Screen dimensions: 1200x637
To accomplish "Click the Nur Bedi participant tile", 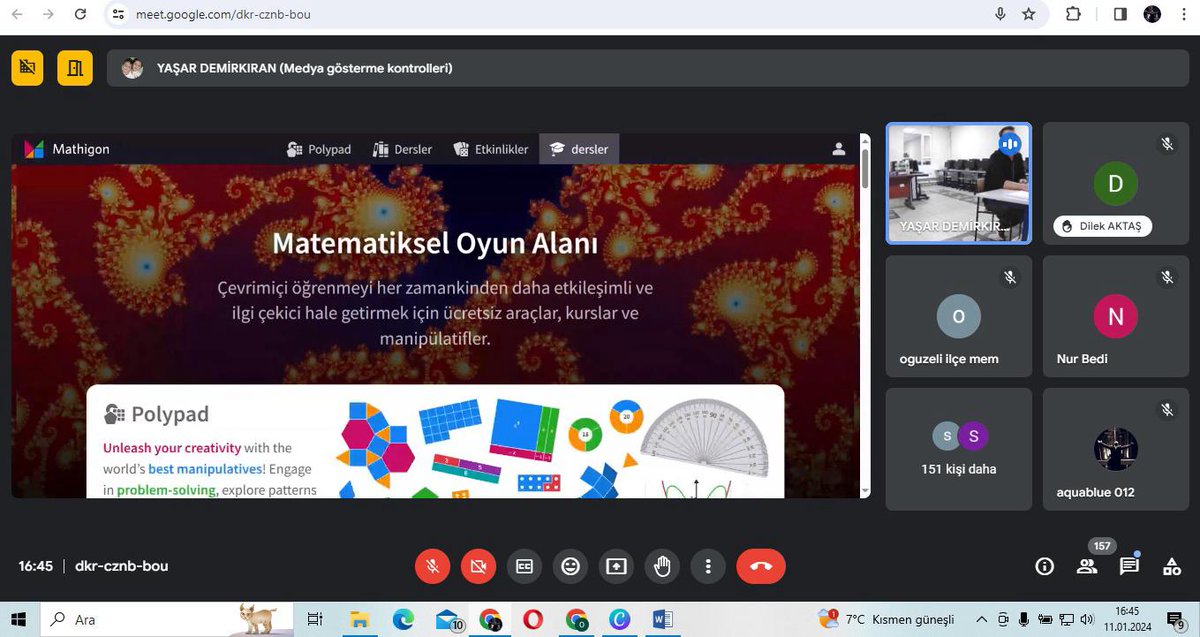I will (1115, 316).
